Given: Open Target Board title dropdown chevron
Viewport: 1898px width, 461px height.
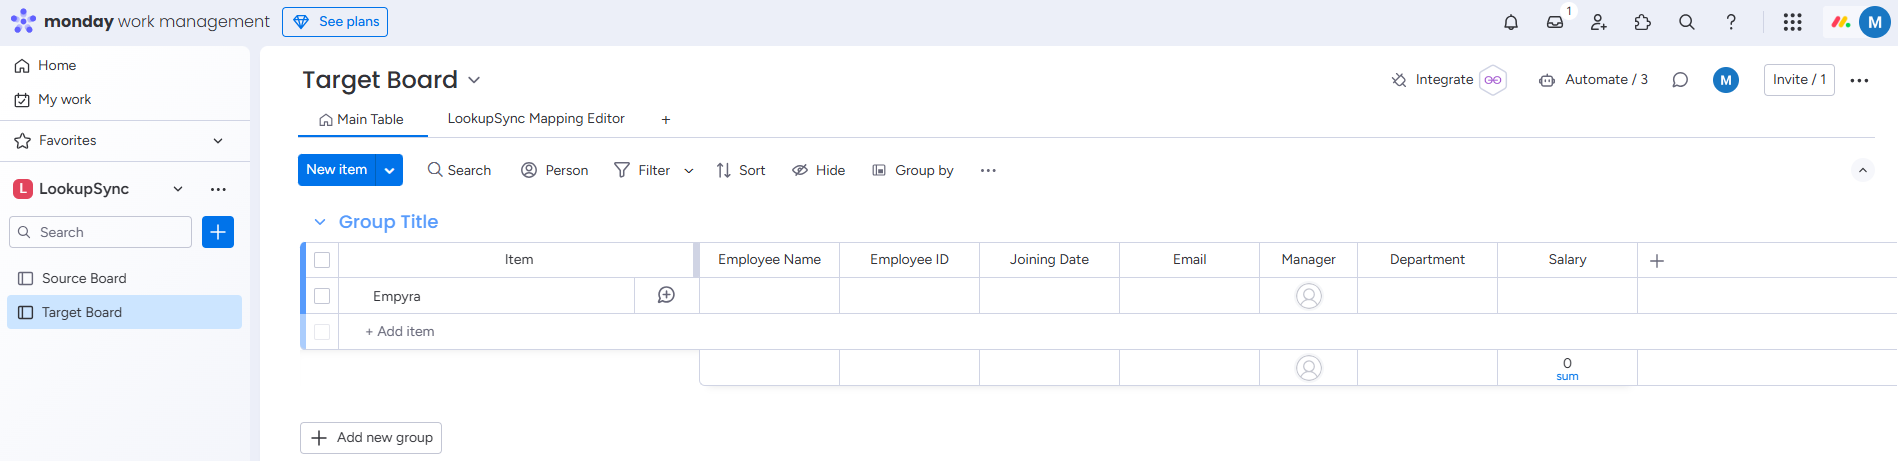Looking at the screenshot, I should pyautogui.click(x=474, y=80).
